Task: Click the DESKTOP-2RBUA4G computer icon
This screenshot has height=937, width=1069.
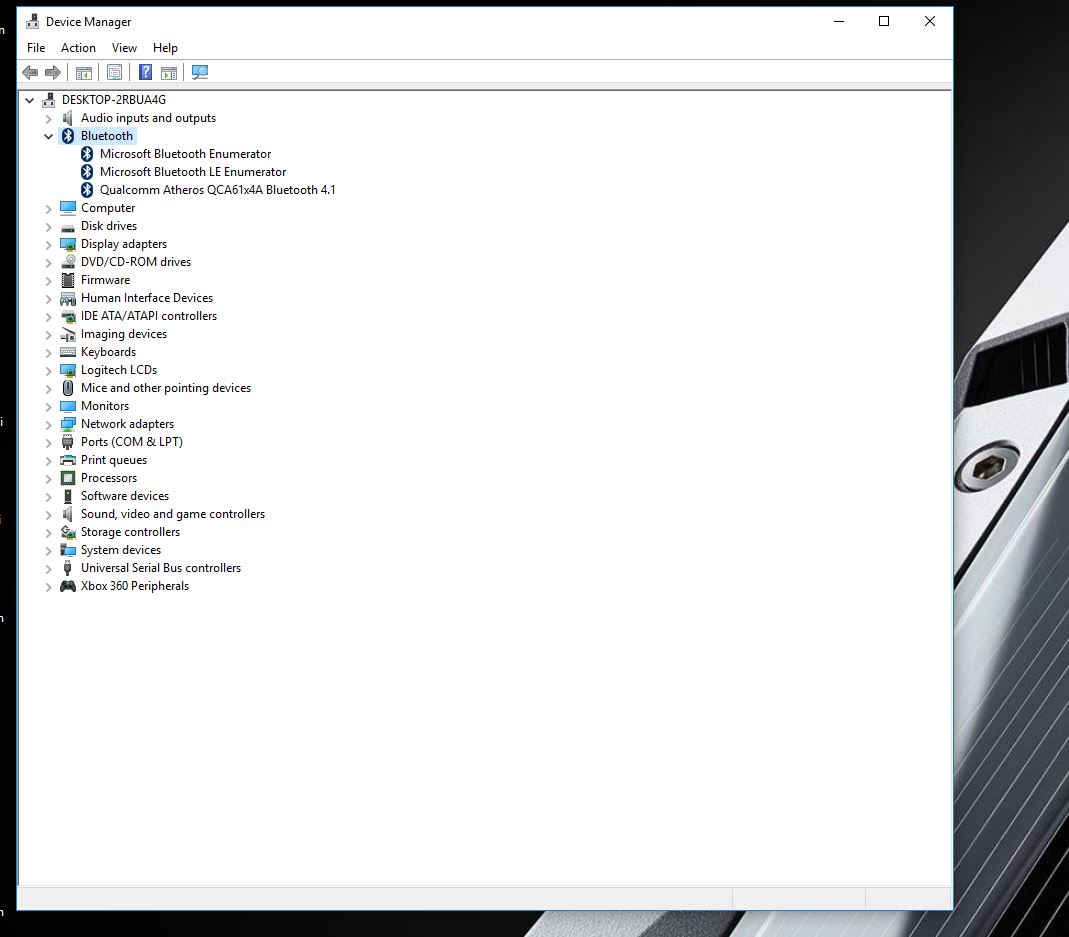Action: (48, 100)
